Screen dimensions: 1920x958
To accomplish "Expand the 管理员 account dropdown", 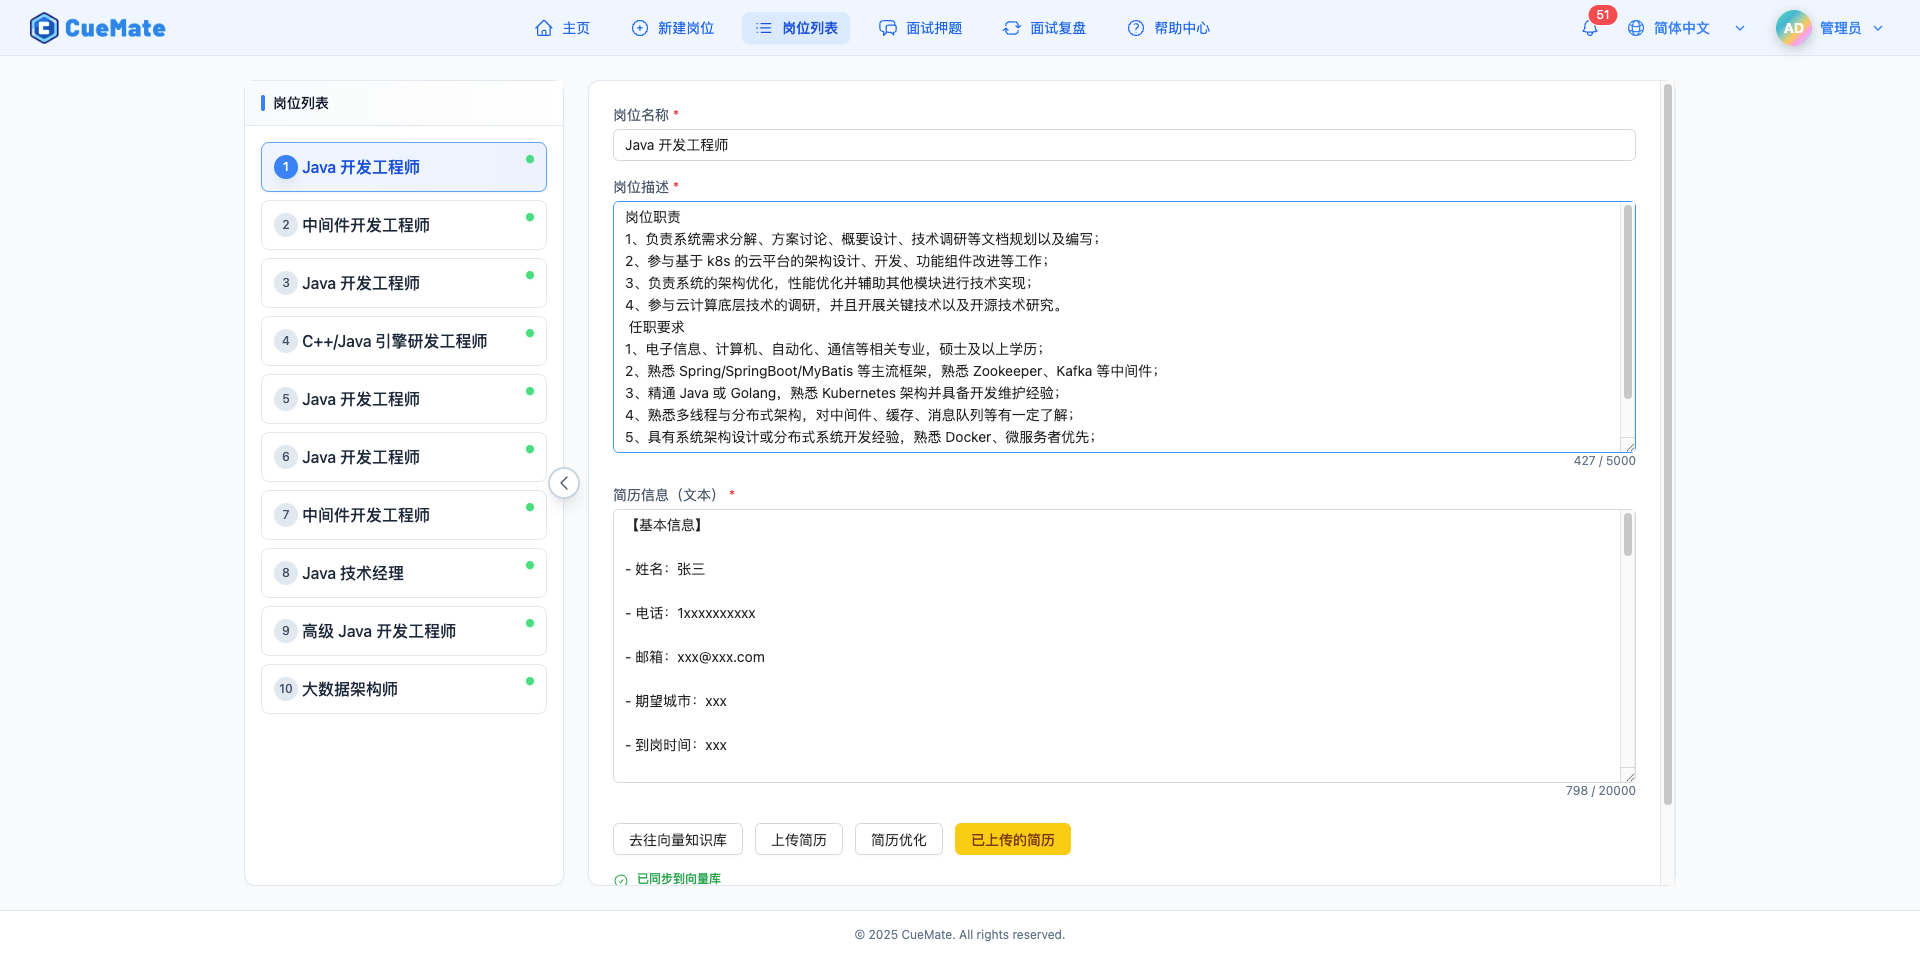I will click(1880, 28).
